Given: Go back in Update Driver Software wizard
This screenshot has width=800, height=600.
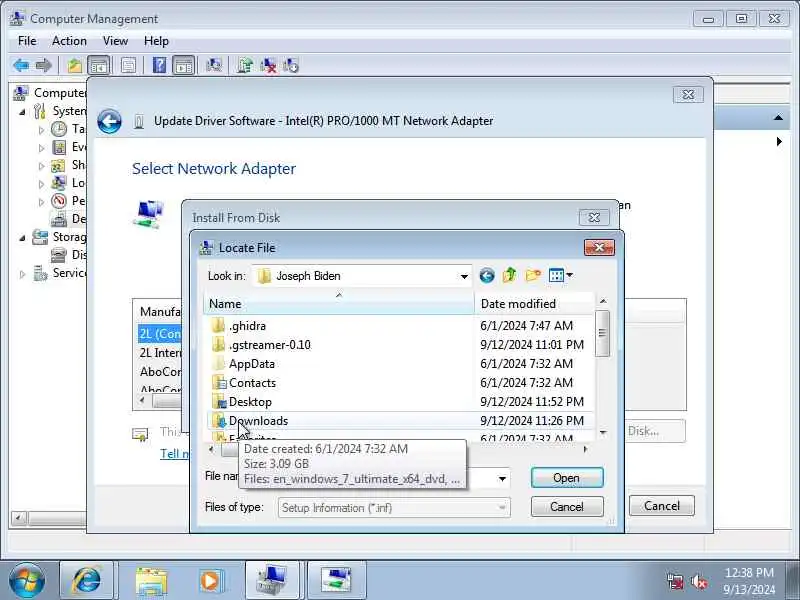Looking at the screenshot, I should click(109, 121).
